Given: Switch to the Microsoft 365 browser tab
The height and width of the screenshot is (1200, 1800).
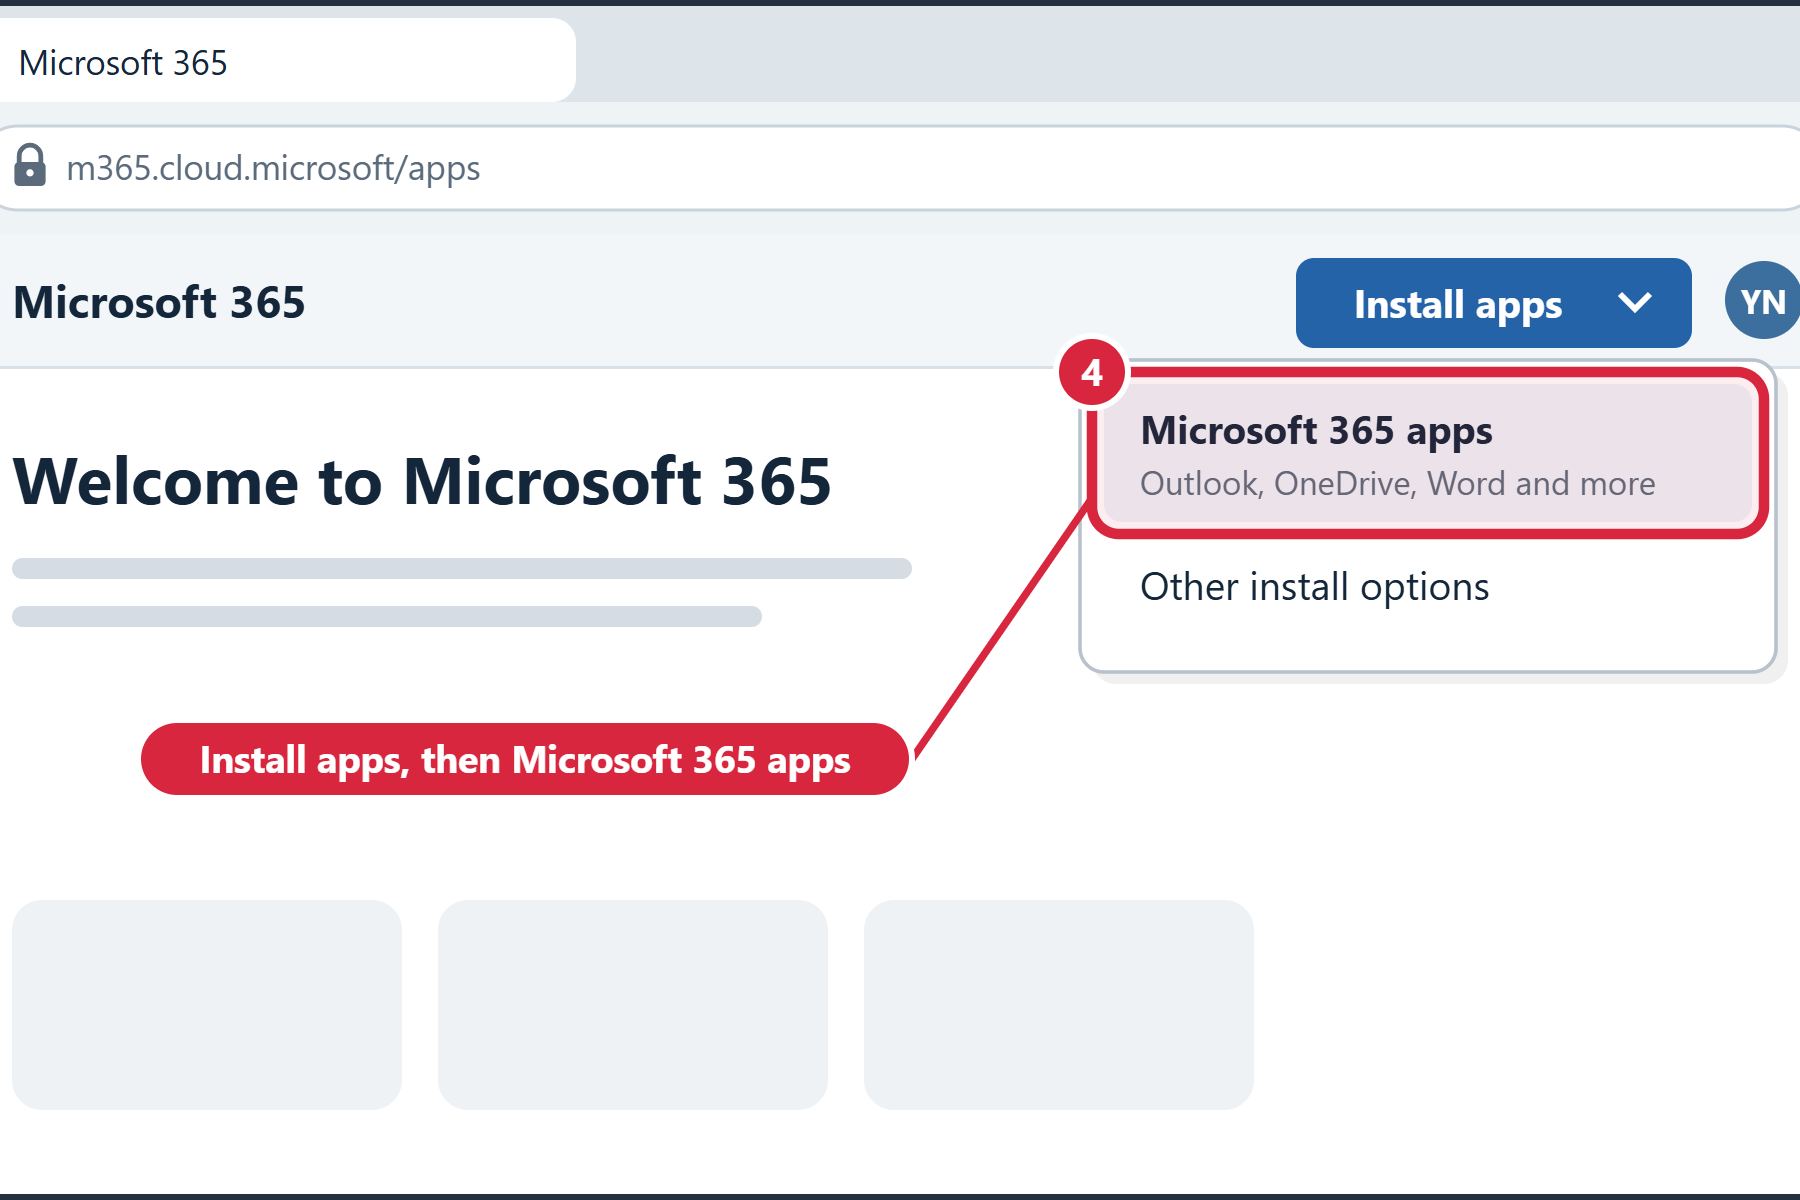Looking at the screenshot, I should (x=286, y=62).
